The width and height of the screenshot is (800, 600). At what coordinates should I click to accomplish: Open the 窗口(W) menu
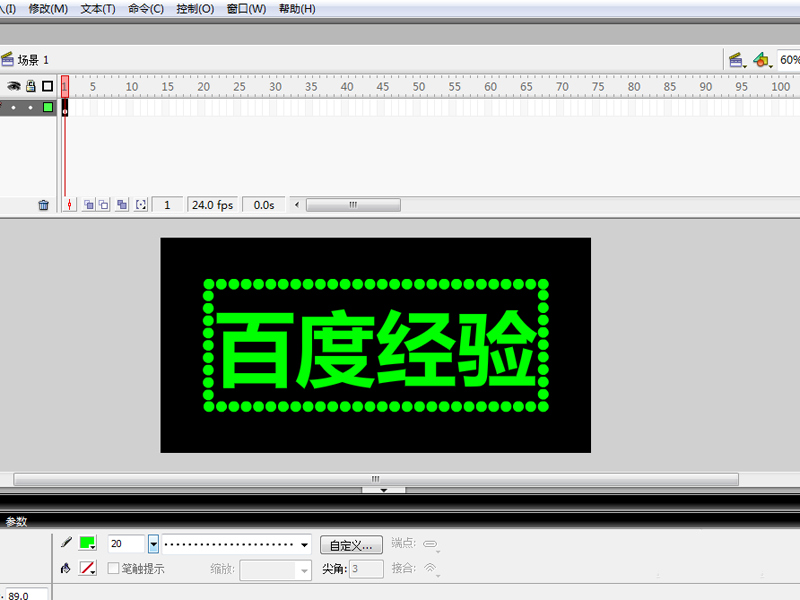point(246,9)
